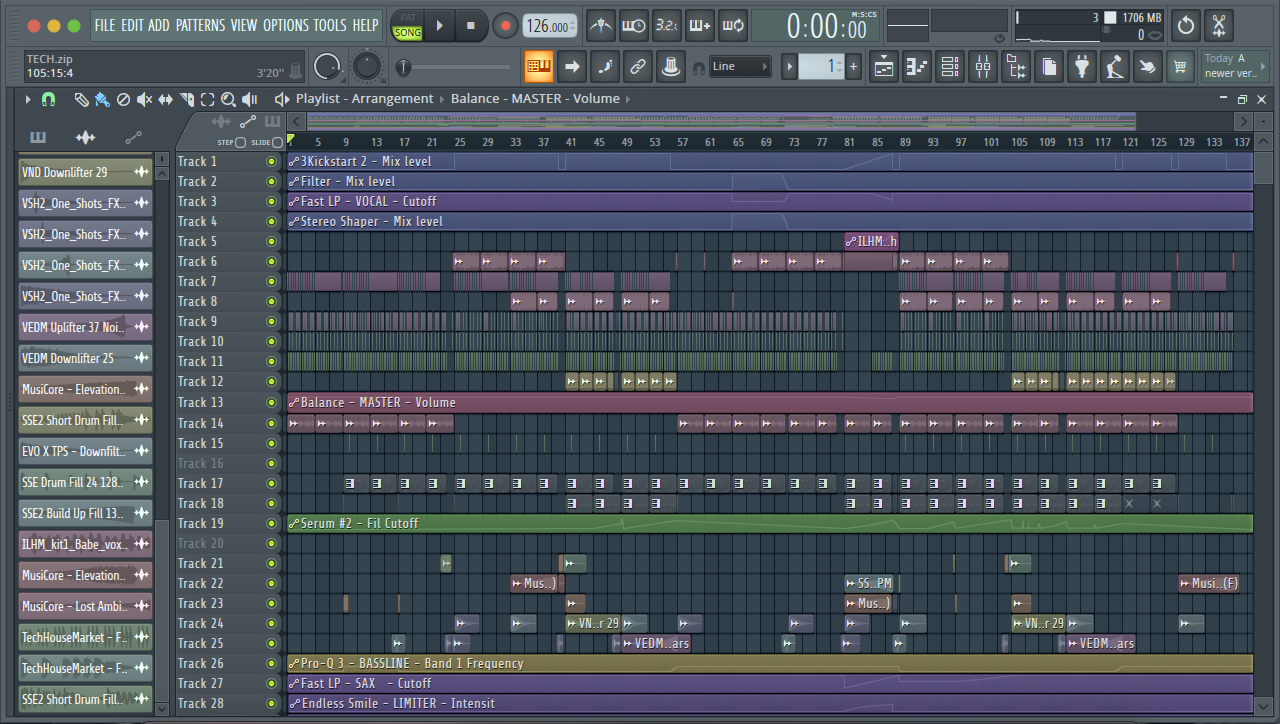This screenshot has width=1280, height=724.
Task: Click the tempo display showing 126.000
Action: click(x=546, y=26)
